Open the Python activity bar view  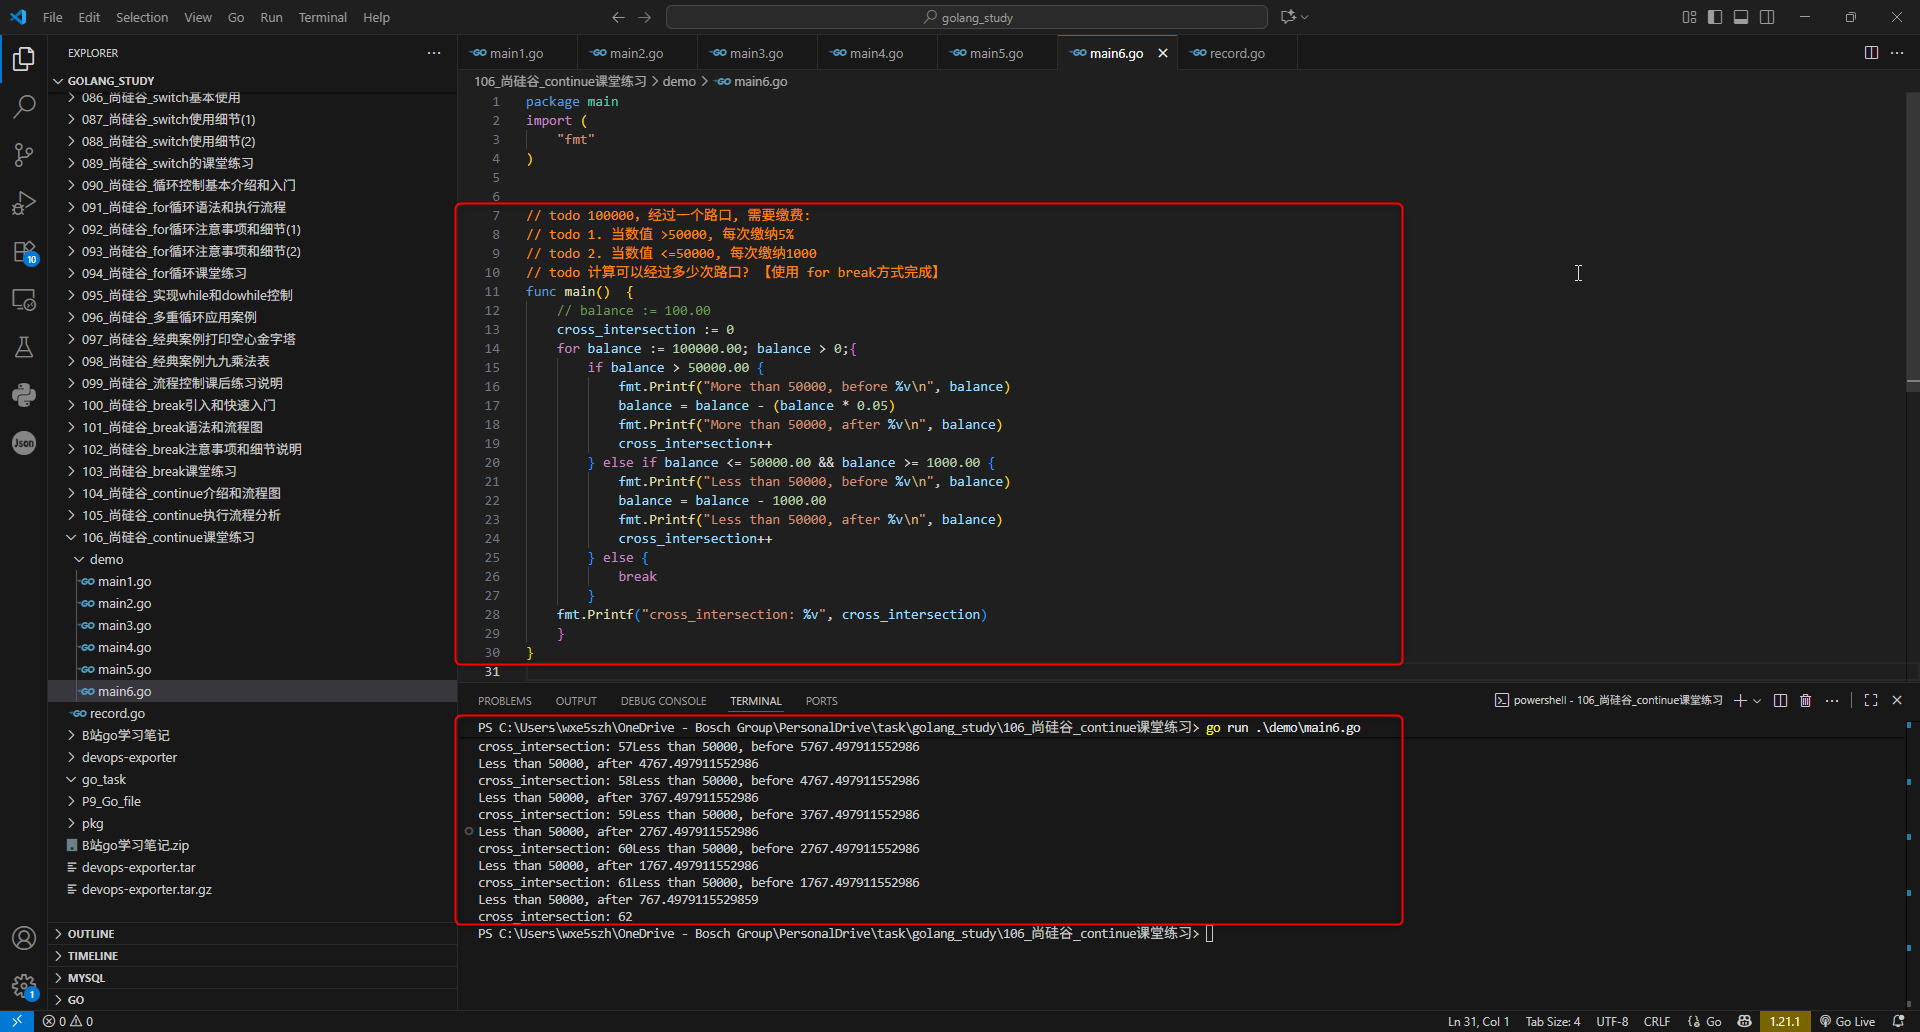tap(24, 395)
